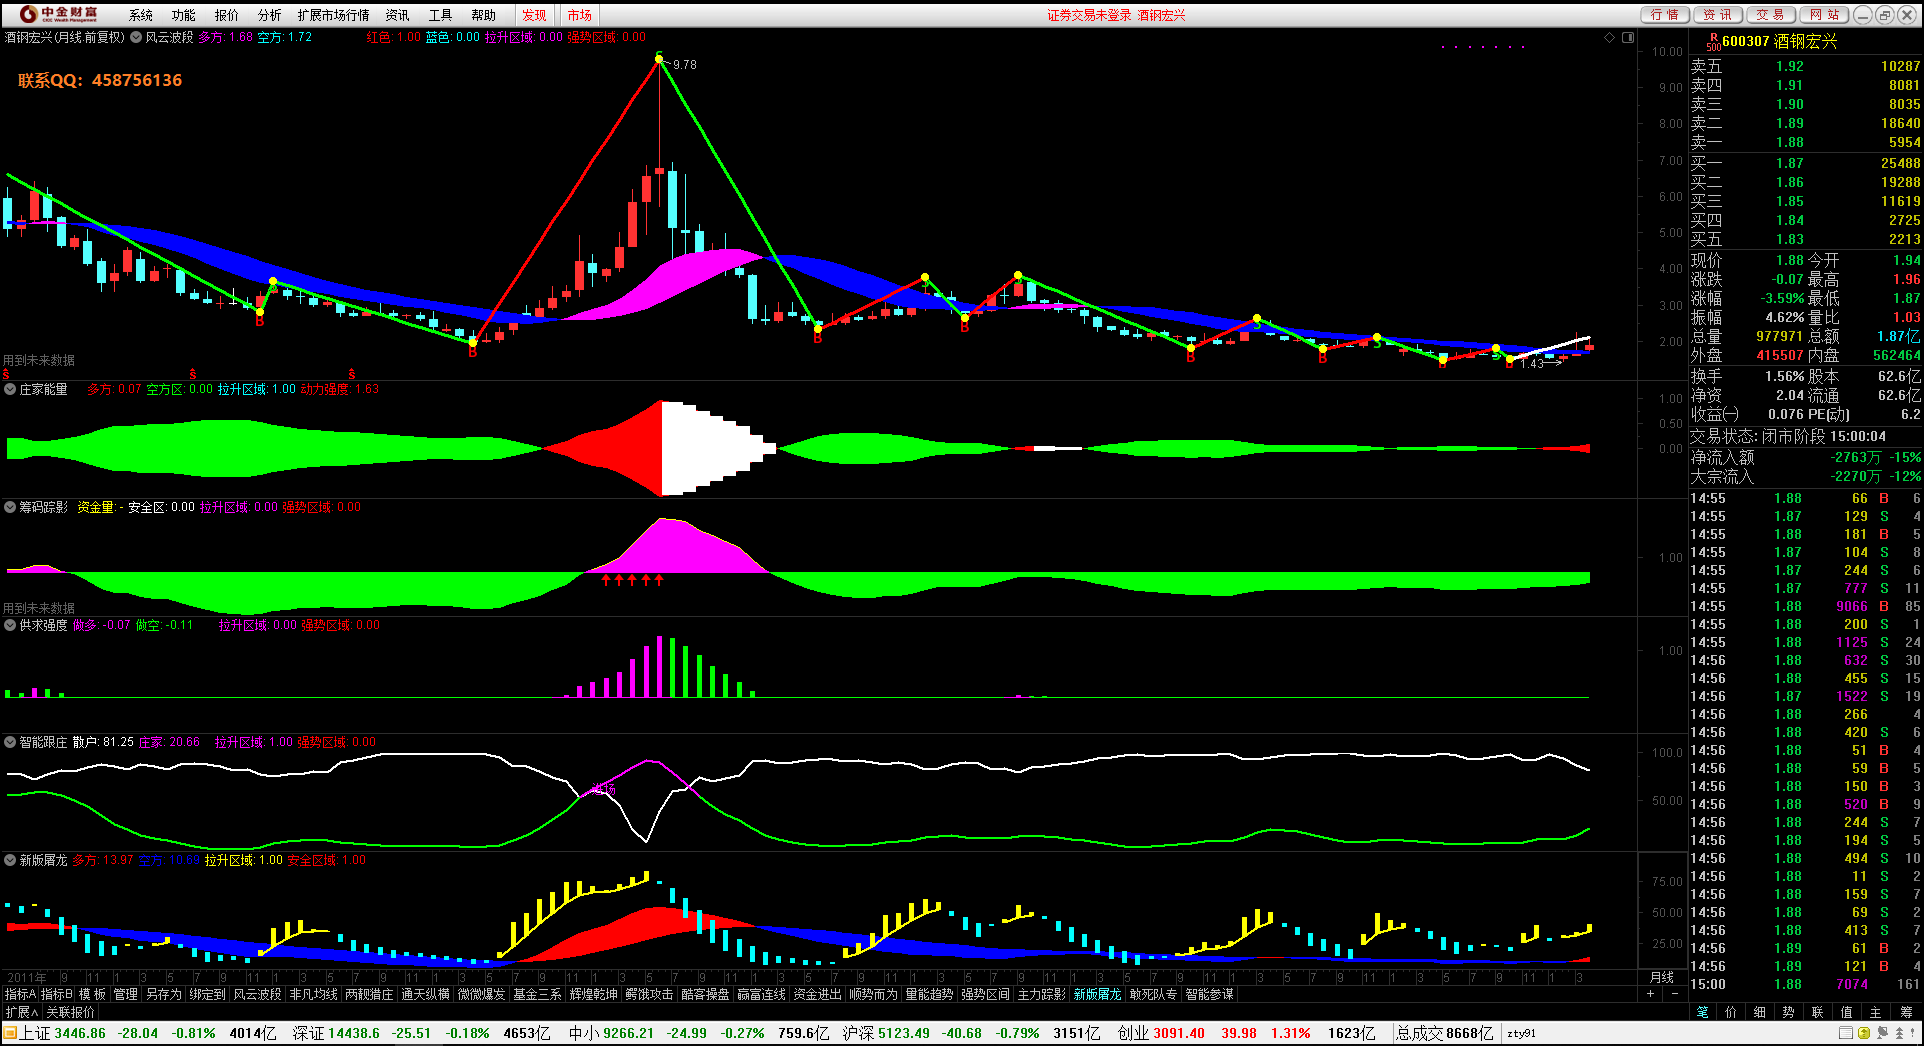The image size is (1924, 1046).
Task: Select the 风云波段 indicator tab
Action: (258, 994)
